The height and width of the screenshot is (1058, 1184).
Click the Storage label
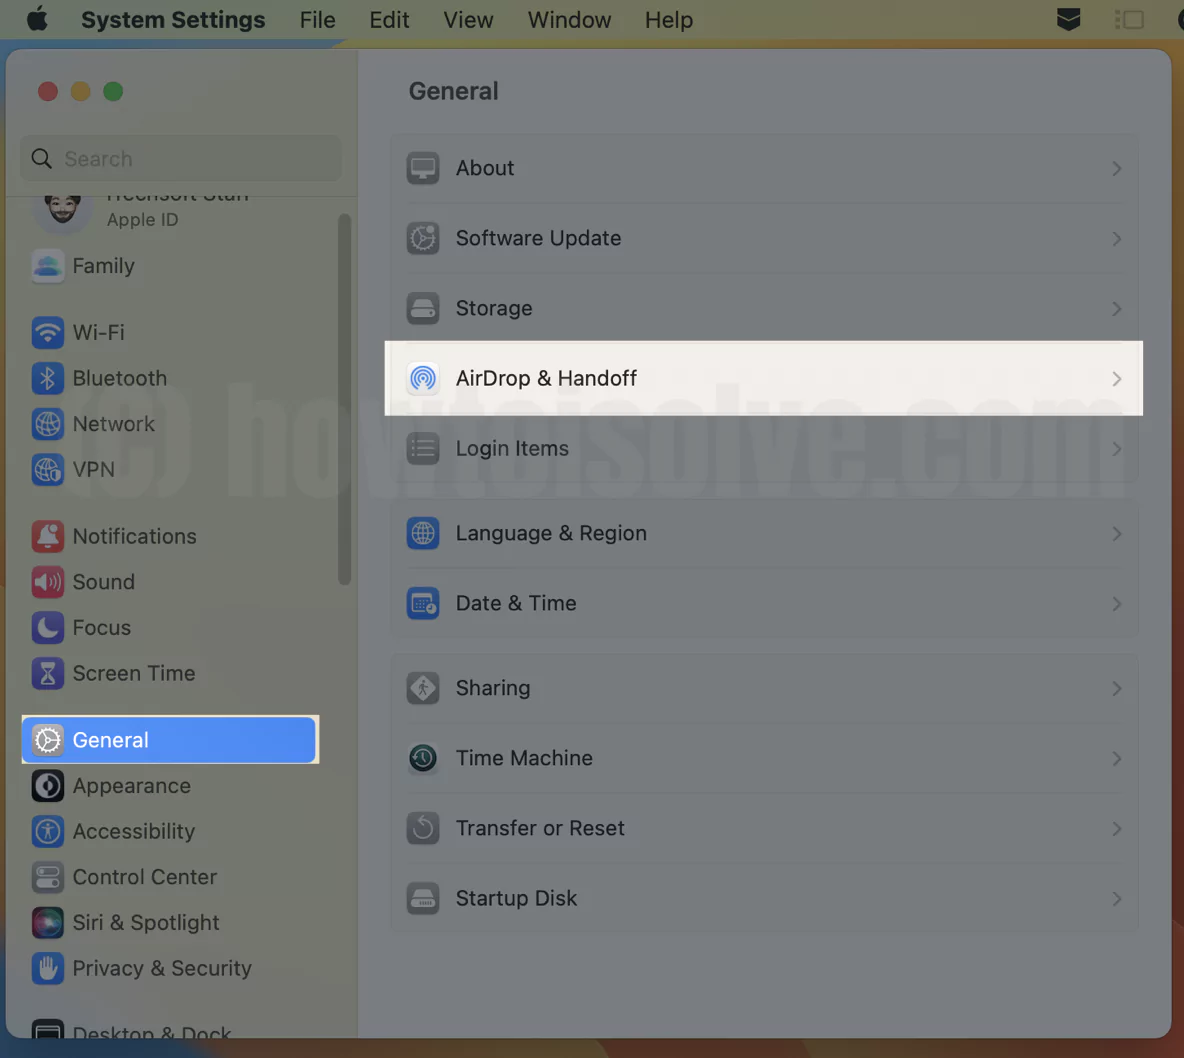[x=494, y=308]
